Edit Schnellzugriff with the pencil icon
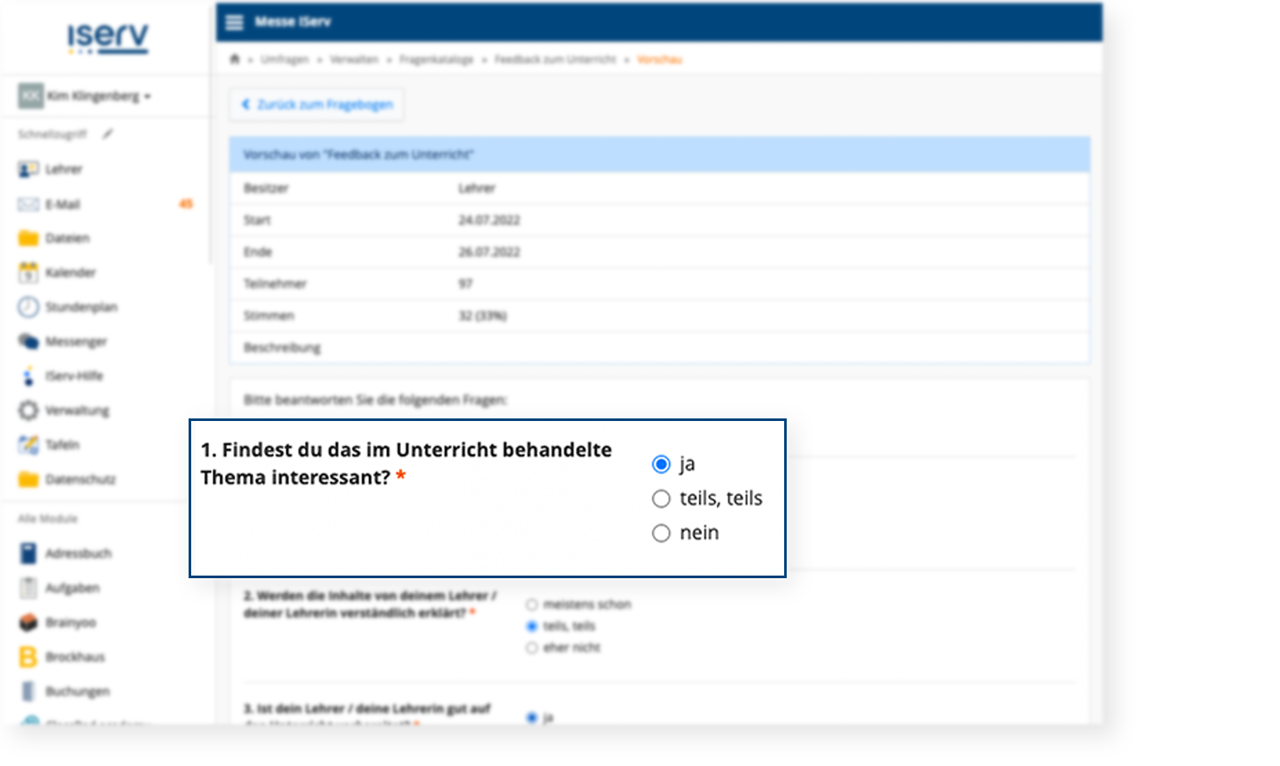This screenshot has height=766, width=1280. [108, 133]
